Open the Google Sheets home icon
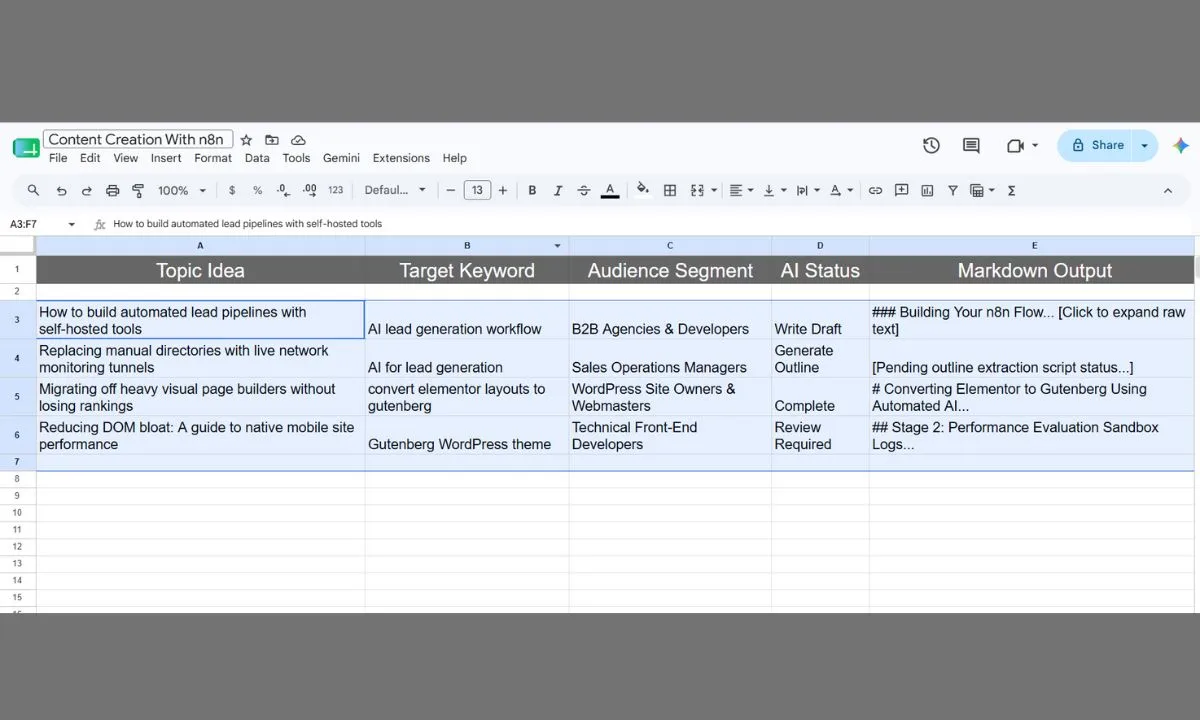 pos(26,148)
